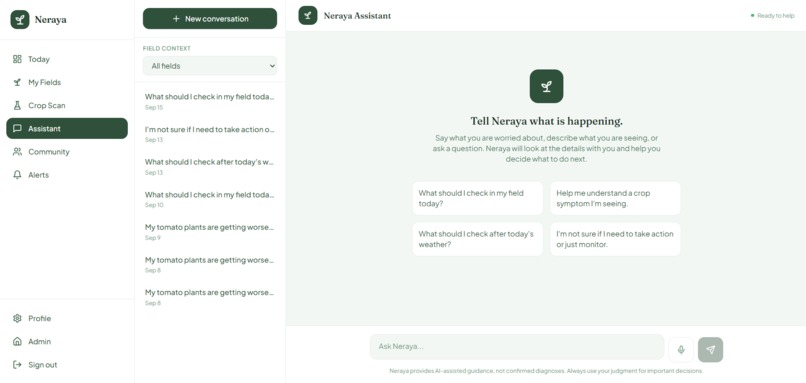Viewport: 806px width, 383px height.
Task: Click the Neraya brand name in sidebar
Action: [x=50, y=20]
